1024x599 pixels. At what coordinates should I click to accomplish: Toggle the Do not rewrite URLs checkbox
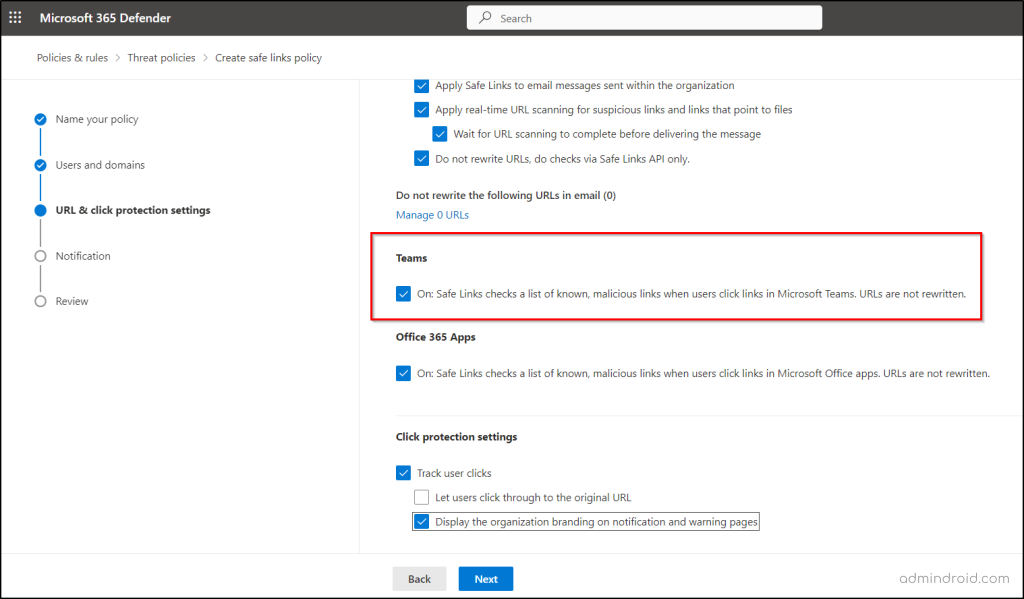point(422,157)
